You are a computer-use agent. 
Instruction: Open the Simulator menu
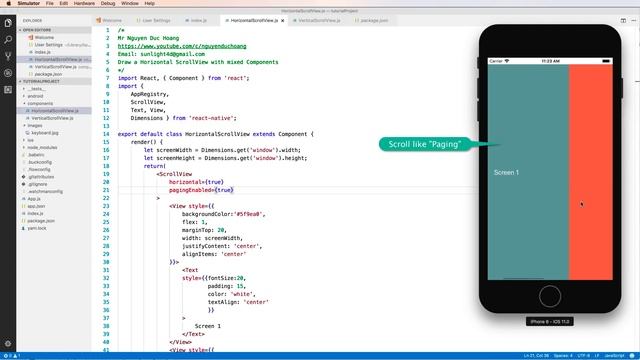29,3
